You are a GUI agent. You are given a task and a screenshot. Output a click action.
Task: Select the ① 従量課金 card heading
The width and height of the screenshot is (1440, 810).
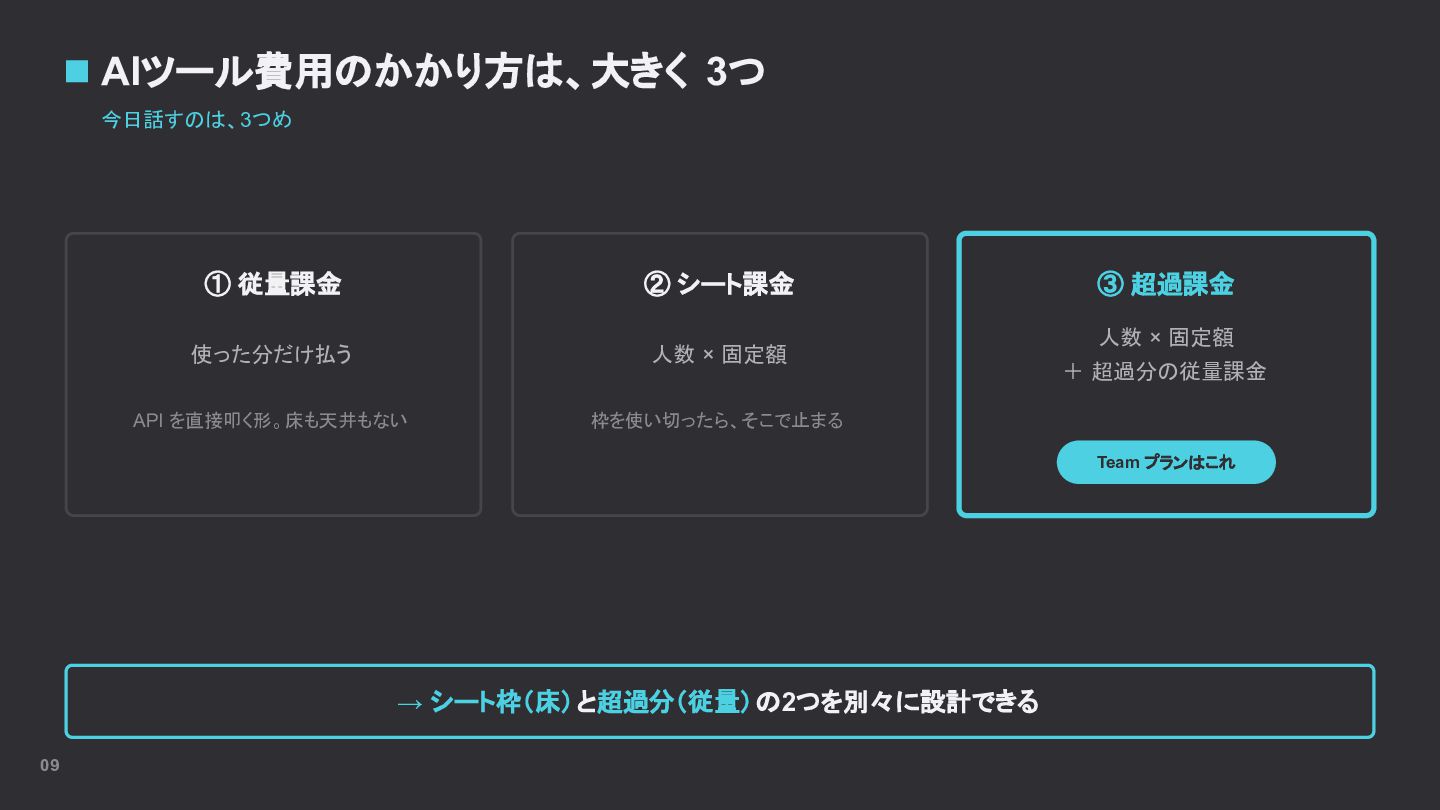[x=273, y=284]
